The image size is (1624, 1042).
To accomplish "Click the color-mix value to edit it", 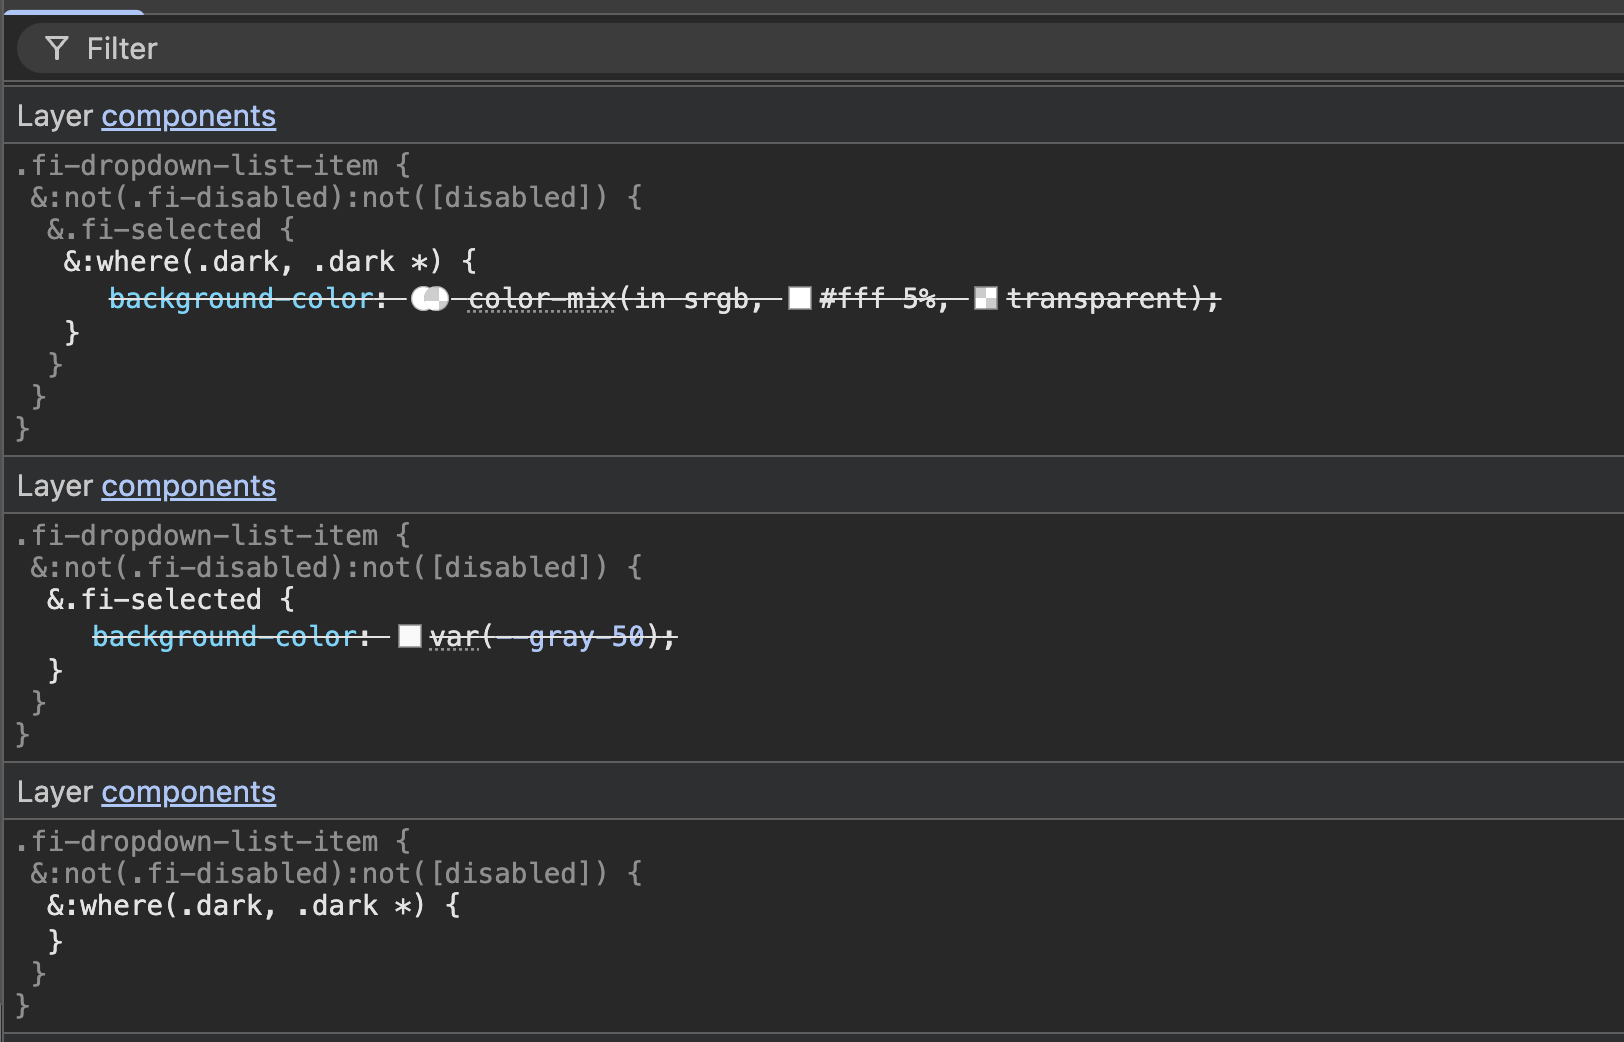I will (540, 298).
